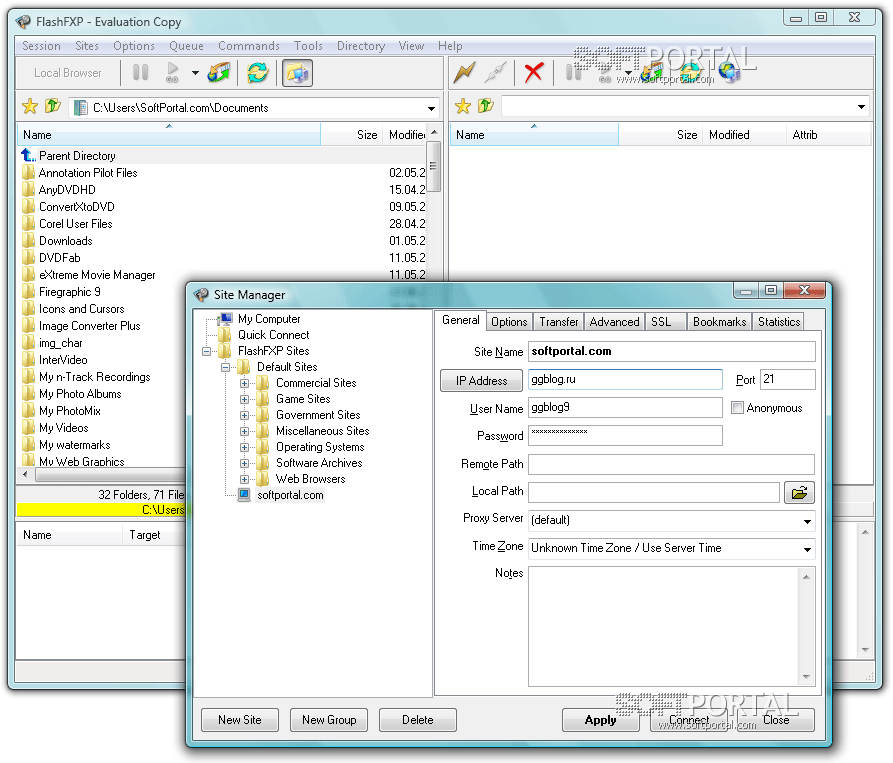Screen dimensions: 893x763
Task: Click the AnyDVDHD folder icon
Action: (x=28, y=189)
